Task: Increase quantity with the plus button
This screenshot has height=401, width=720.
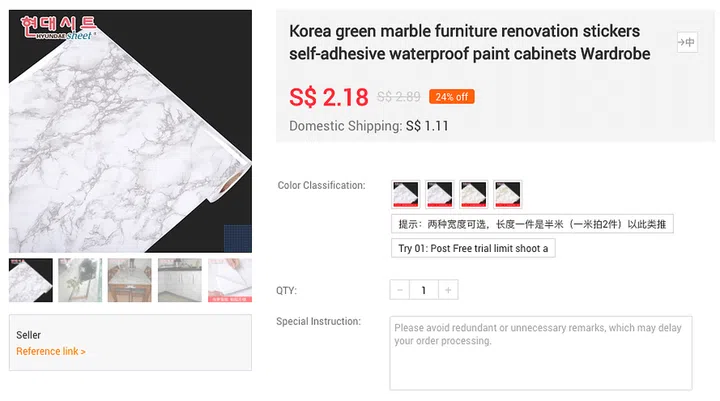Action: point(449,290)
